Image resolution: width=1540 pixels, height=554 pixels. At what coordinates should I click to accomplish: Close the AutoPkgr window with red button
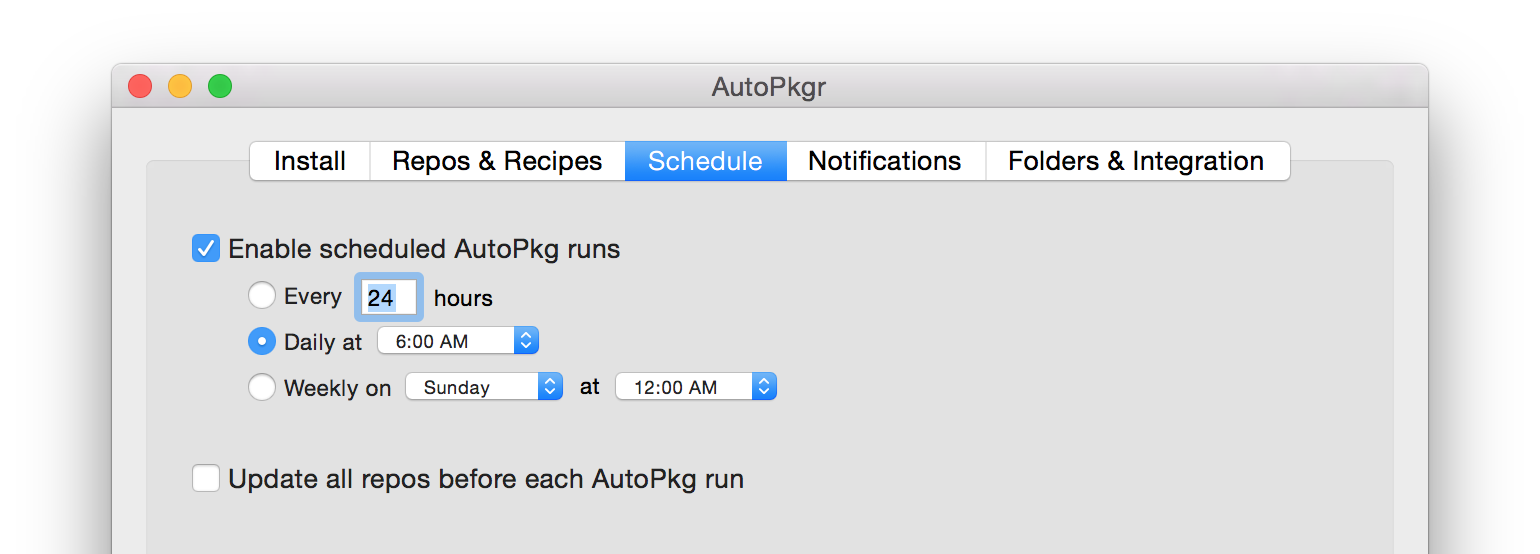(140, 87)
